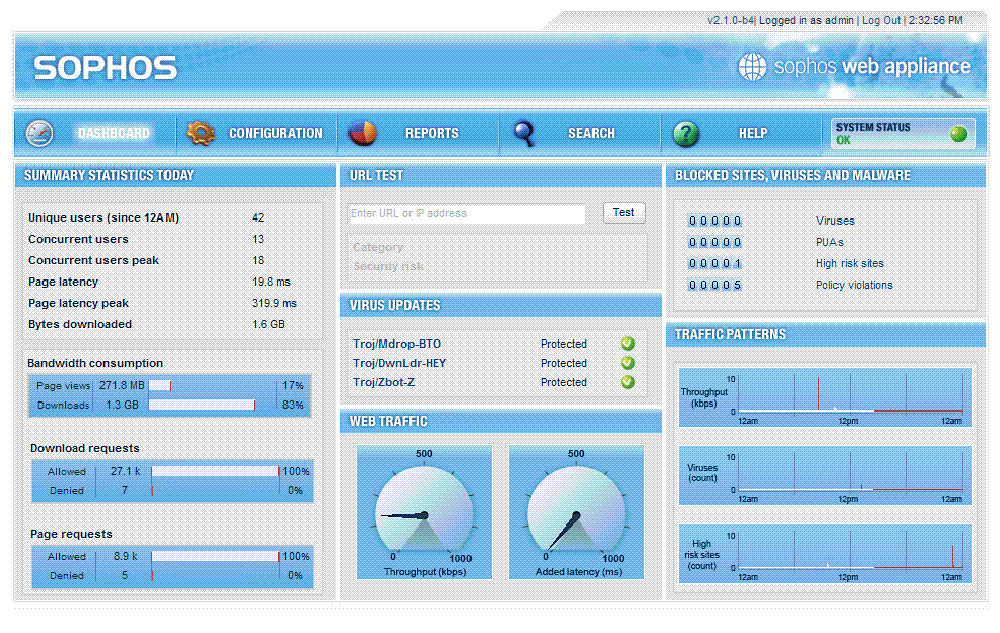Click the PUAs blocked label
1000x633 pixels.
pyautogui.click(x=829, y=242)
